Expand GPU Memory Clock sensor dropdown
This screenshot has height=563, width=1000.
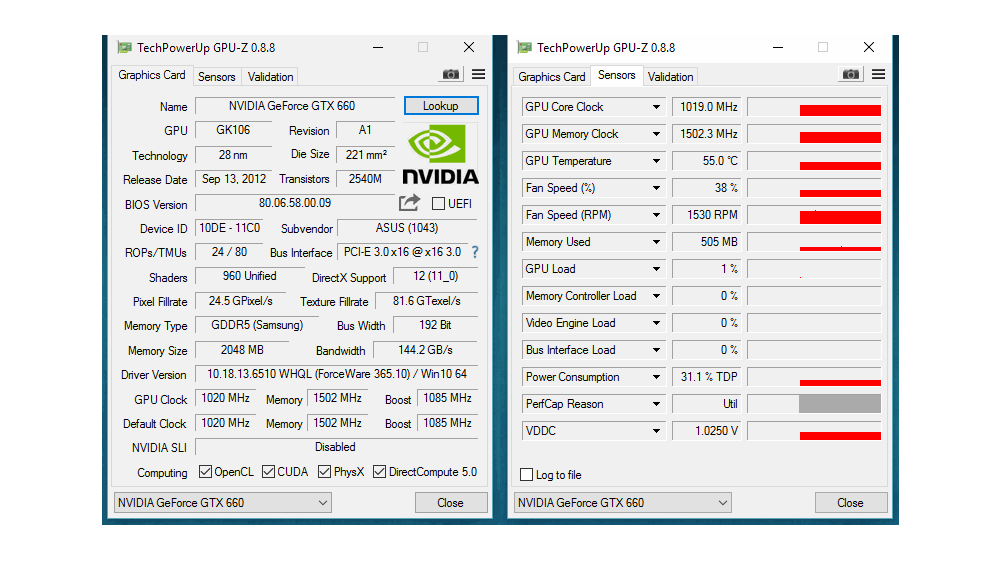point(656,134)
